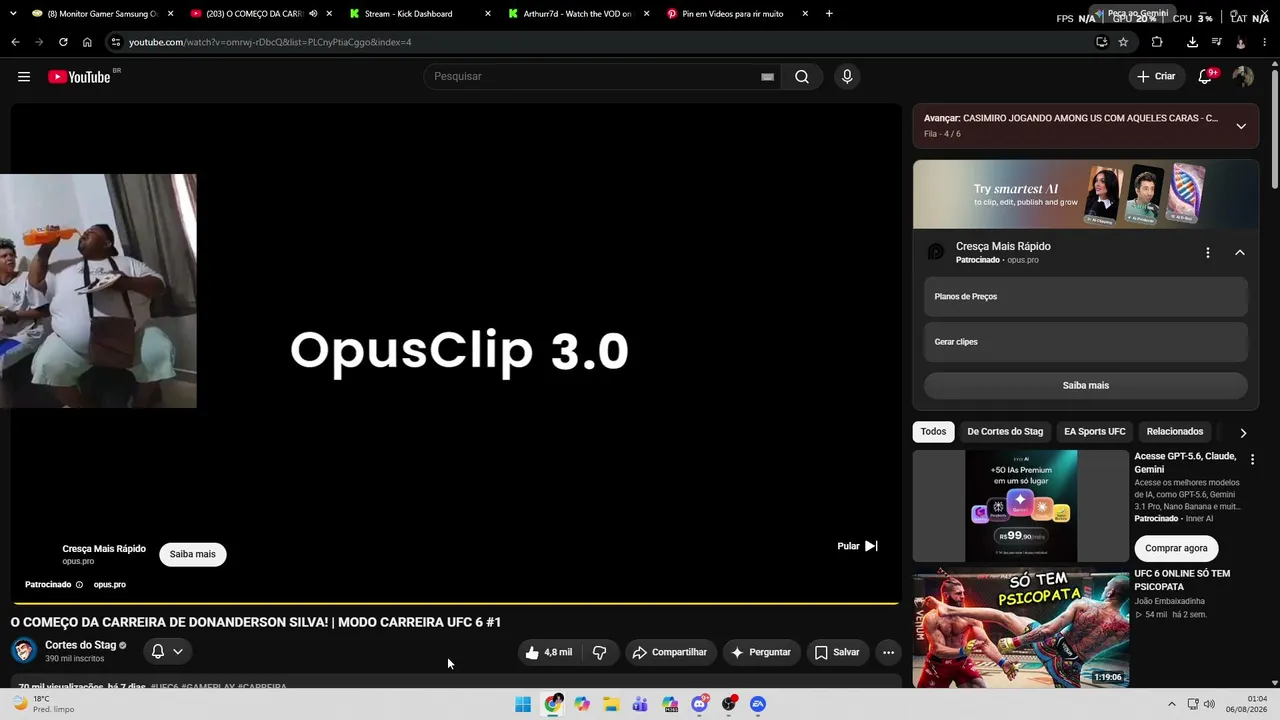Open YouTube notifications bell
Viewport: 1280px width, 720px height.
point(1205,77)
